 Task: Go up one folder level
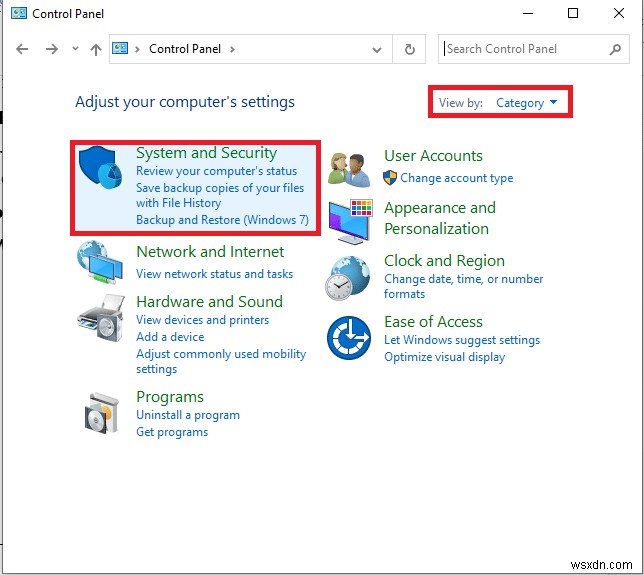coord(96,49)
